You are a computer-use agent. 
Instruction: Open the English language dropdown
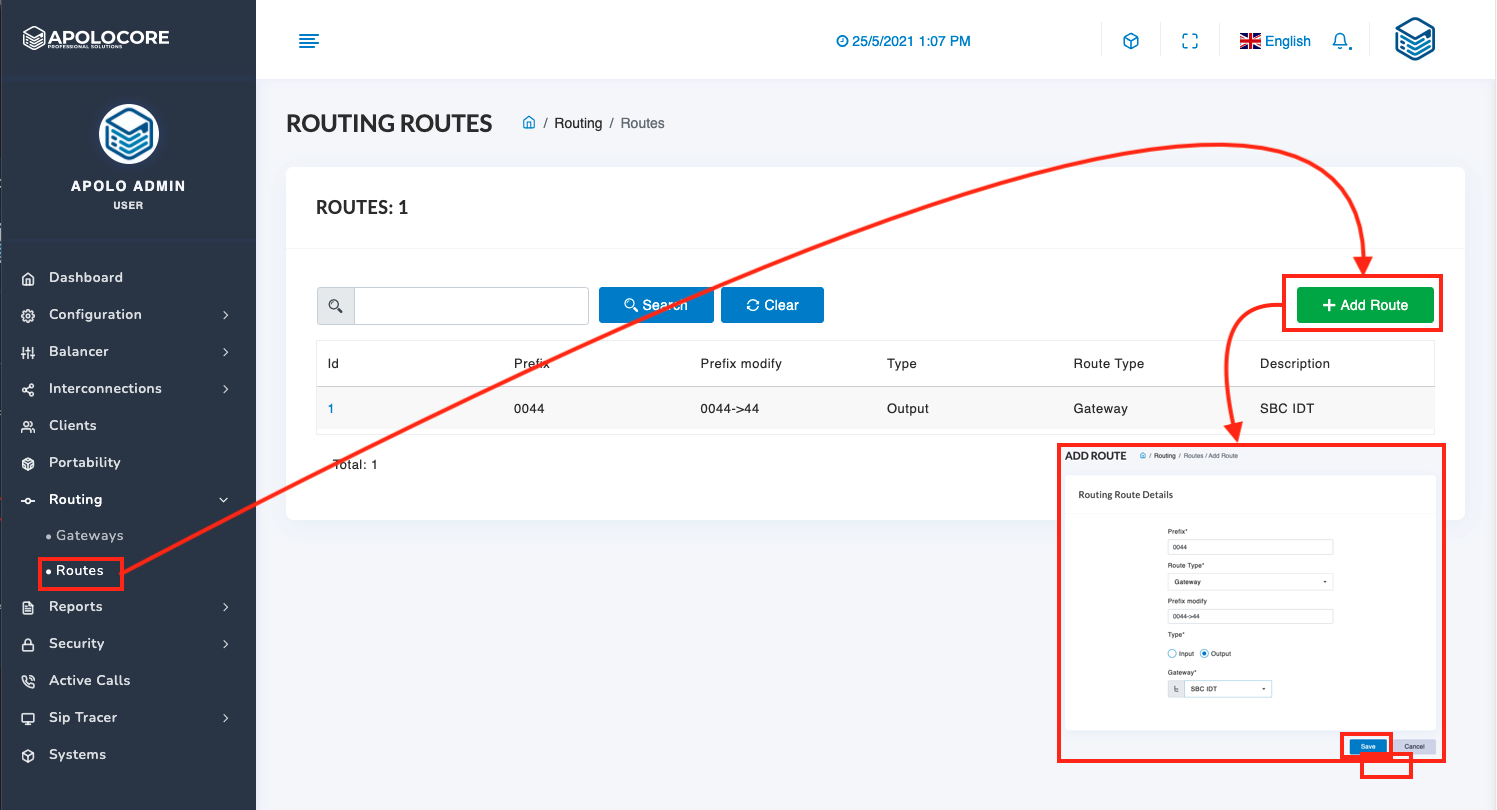pos(1275,41)
